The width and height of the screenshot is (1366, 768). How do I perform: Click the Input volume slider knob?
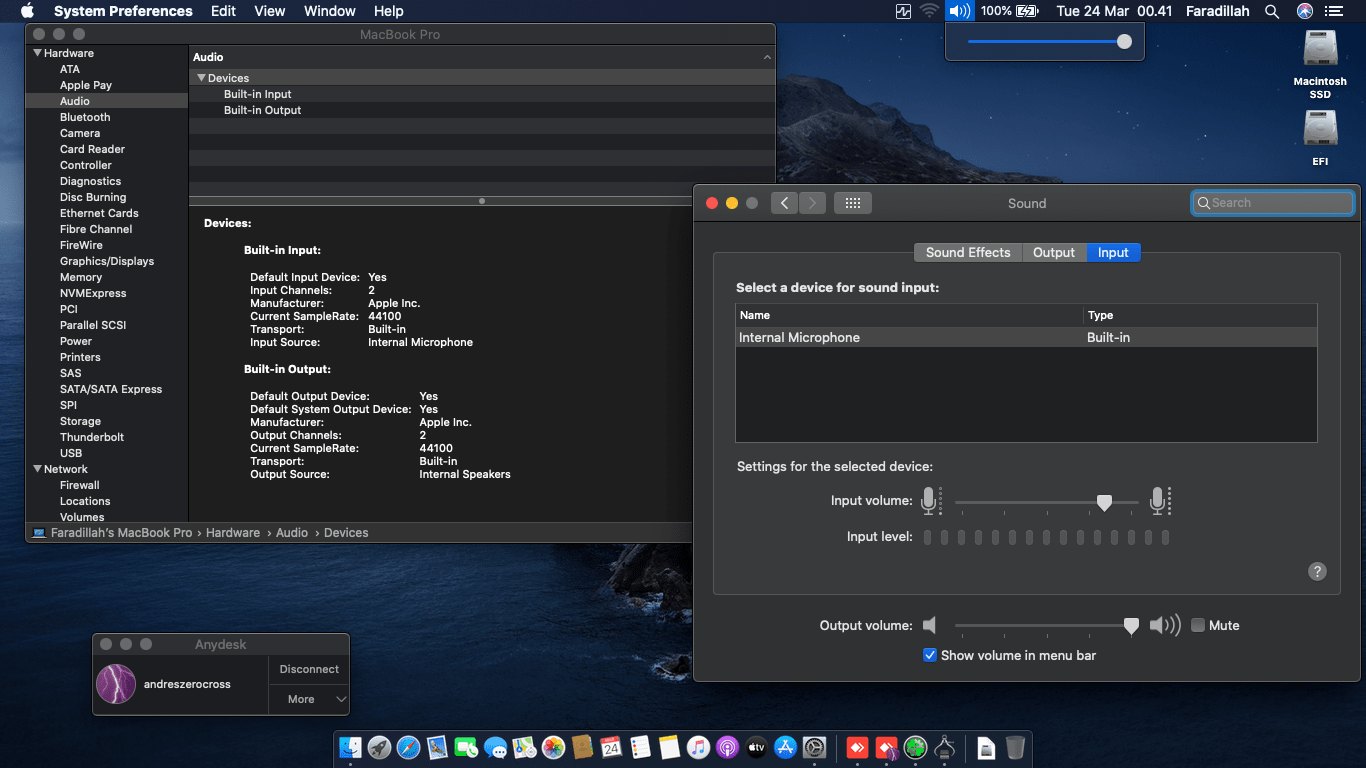(1104, 502)
